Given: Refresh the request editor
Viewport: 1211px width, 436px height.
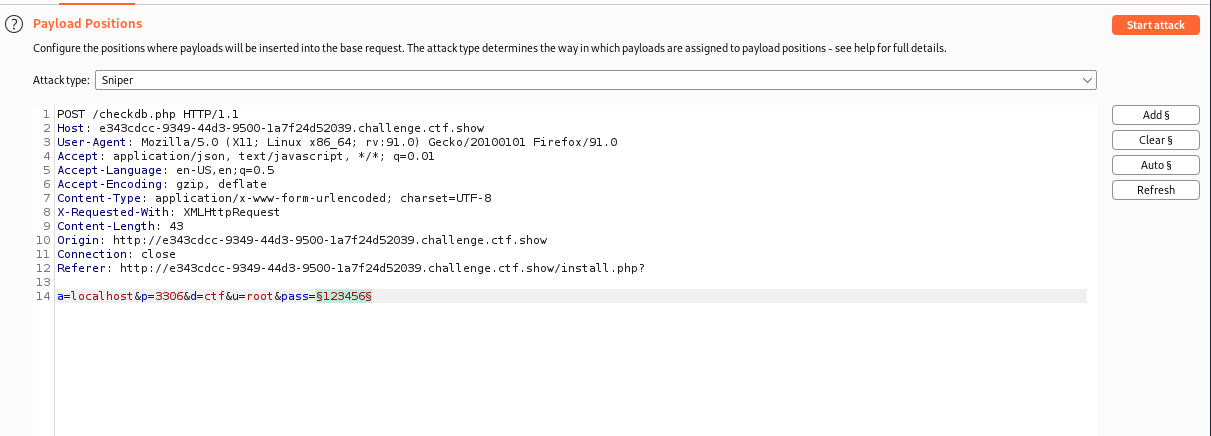Looking at the screenshot, I should click(x=1155, y=190).
